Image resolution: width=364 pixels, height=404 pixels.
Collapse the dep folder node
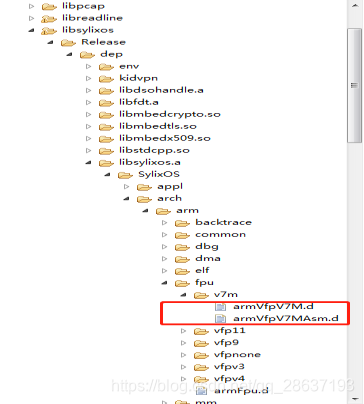(70, 54)
